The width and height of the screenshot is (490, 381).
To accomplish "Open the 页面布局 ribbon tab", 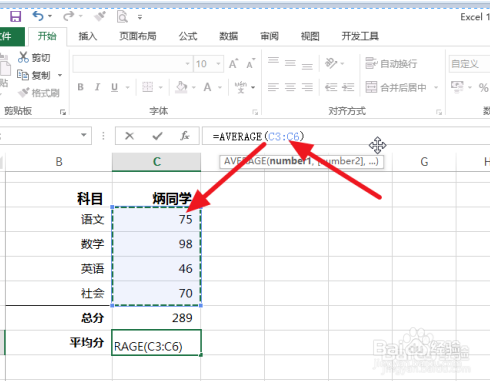I will [x=138, y=36].
